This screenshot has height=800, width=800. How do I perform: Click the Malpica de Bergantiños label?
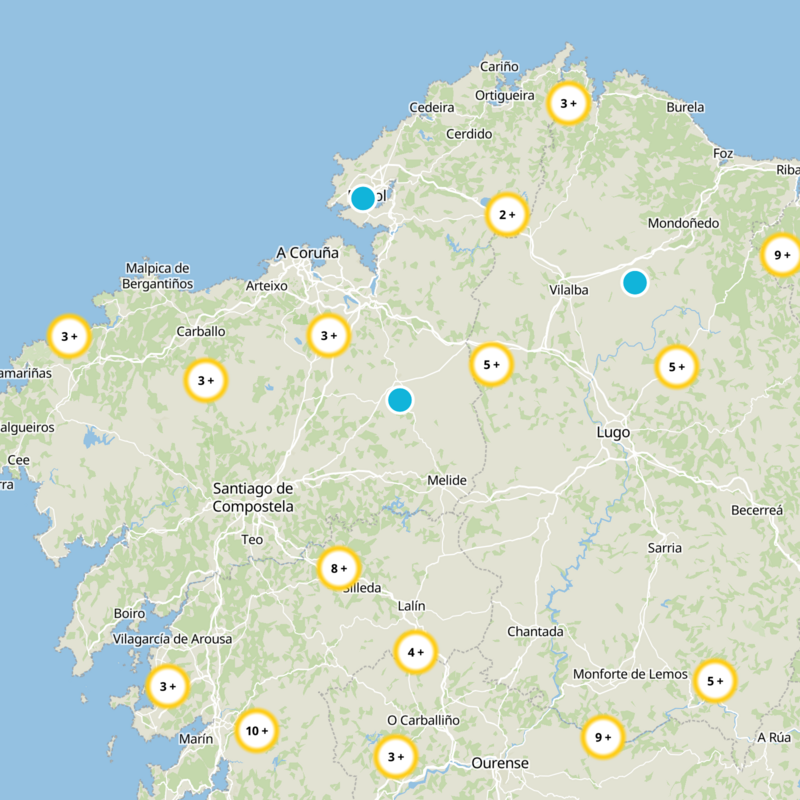158,276
